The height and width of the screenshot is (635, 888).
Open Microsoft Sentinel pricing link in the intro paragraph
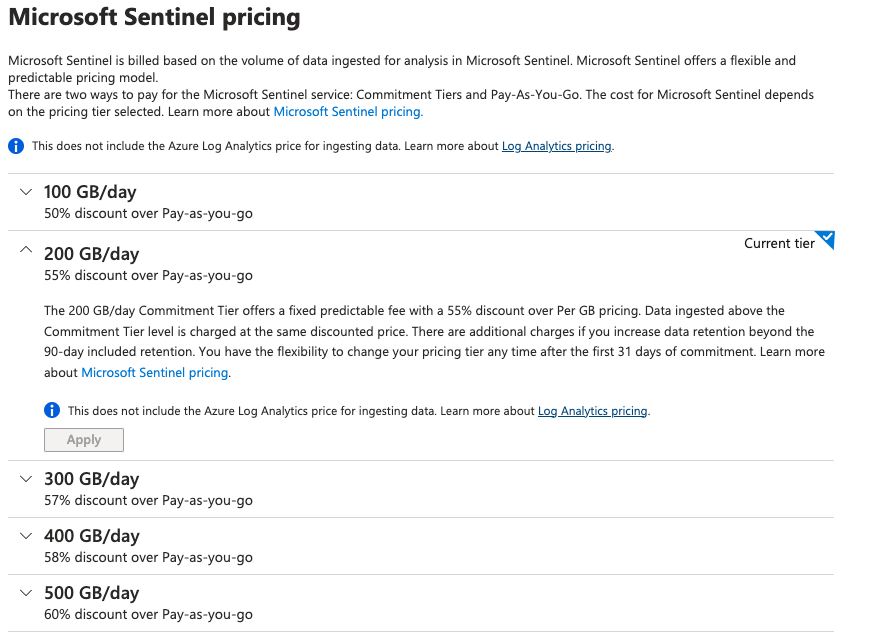pyautogui.click(x=347, y=112)
